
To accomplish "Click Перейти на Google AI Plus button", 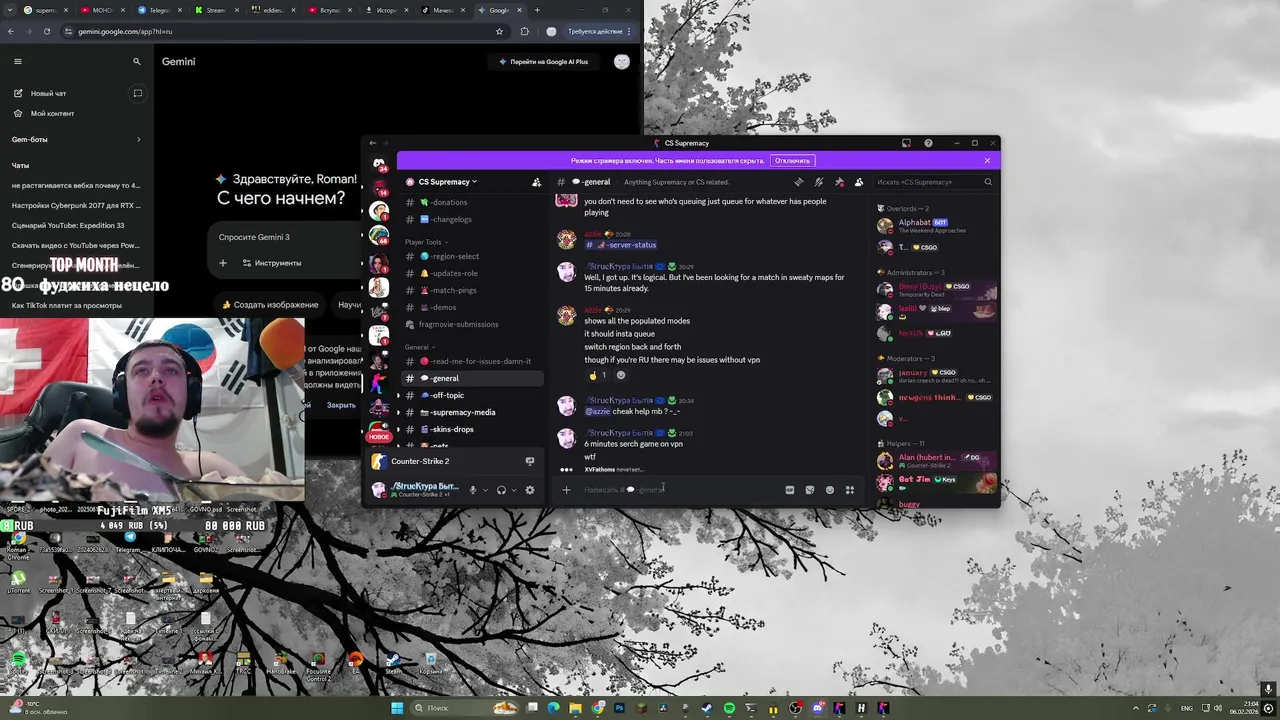I will (544, 61).
